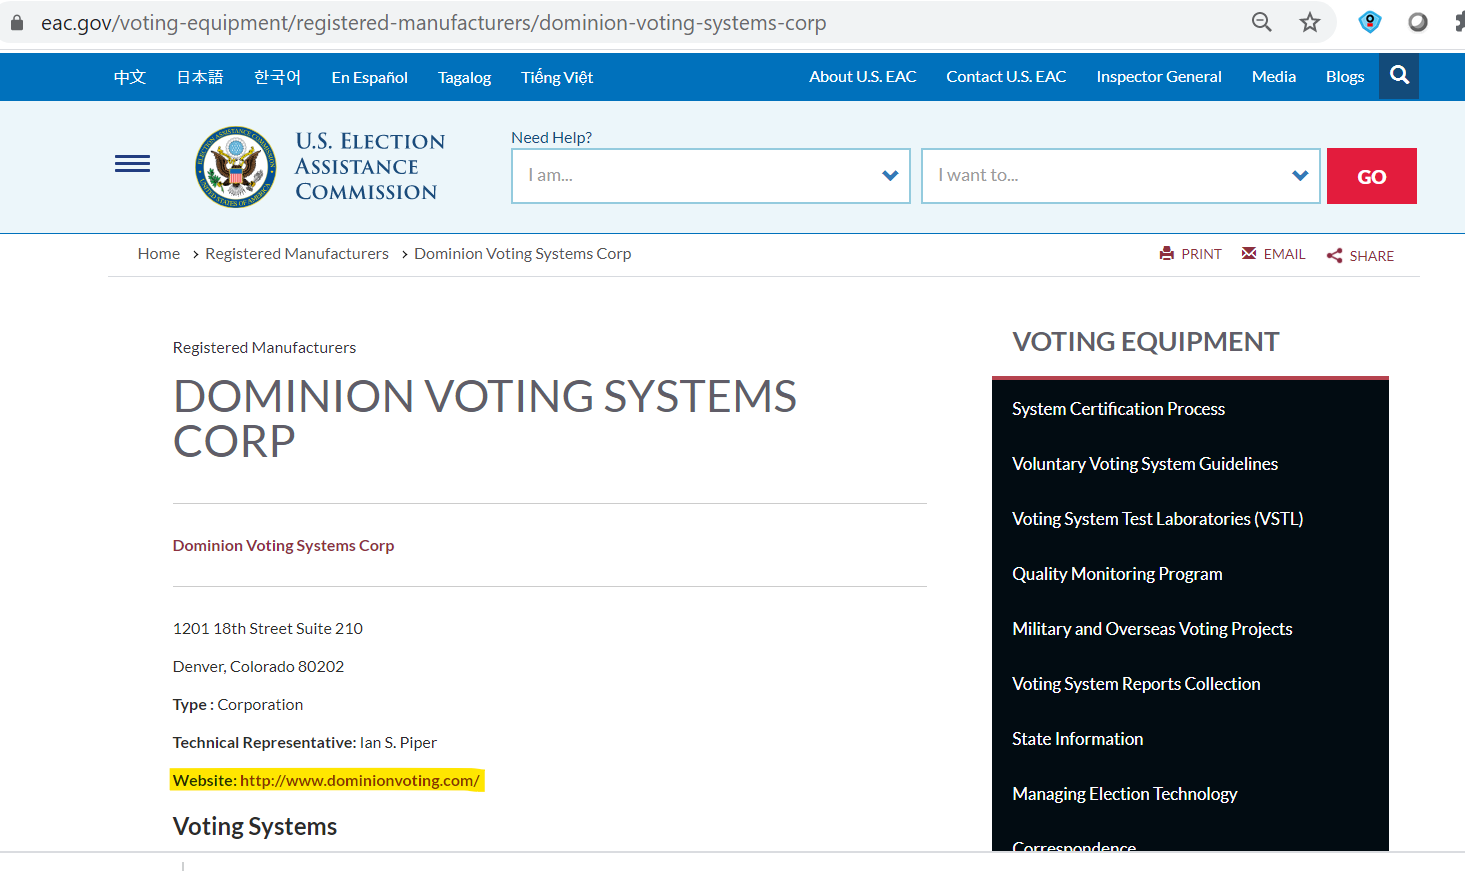Open the Media menu item

[1274, 76]
